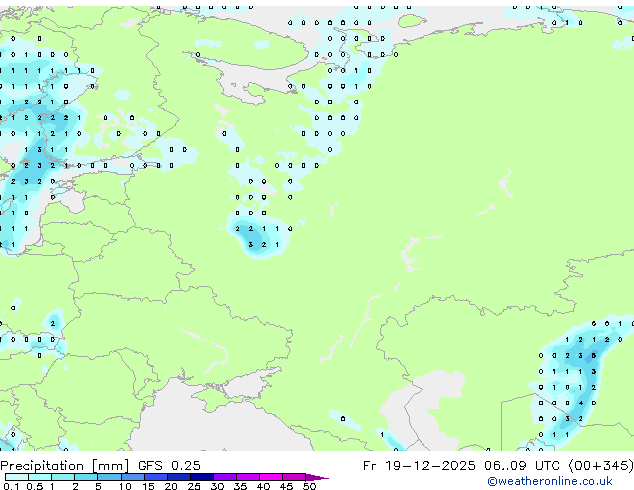Select the 0.1–0.5 mm palest cyan legend swatch
Image resolution: width=634 pixels, height=490 pixels.
17,477
